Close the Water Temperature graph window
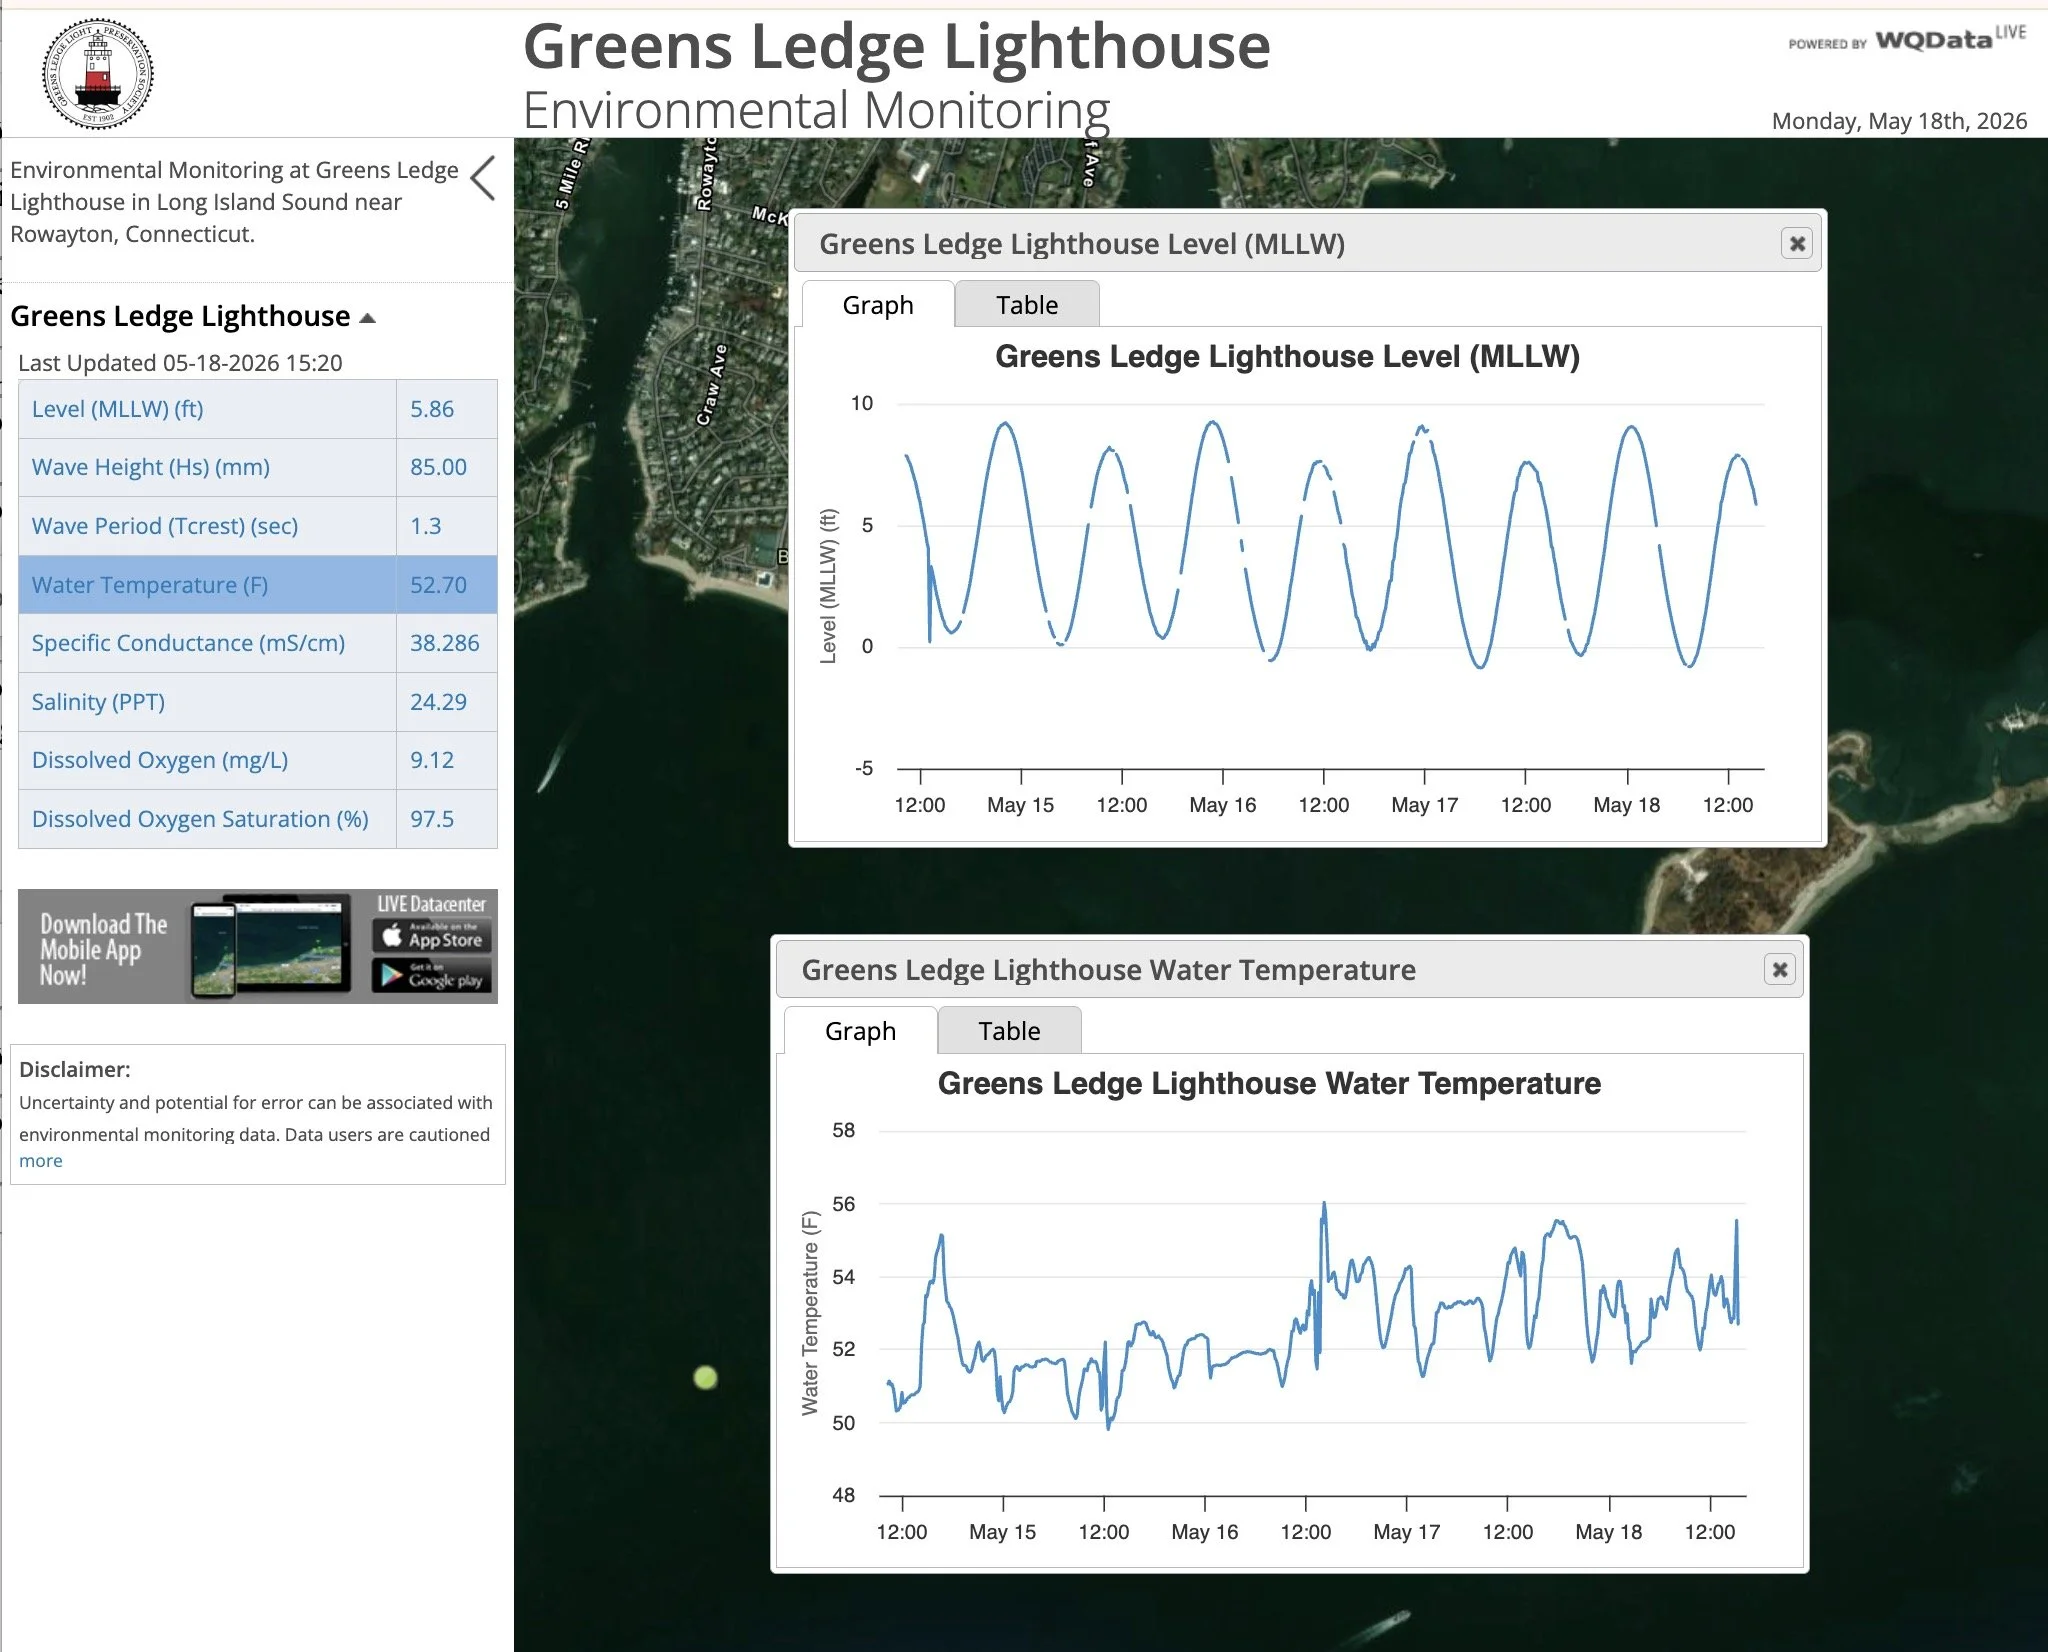 pyautogui.click(x=1779, y=969)
